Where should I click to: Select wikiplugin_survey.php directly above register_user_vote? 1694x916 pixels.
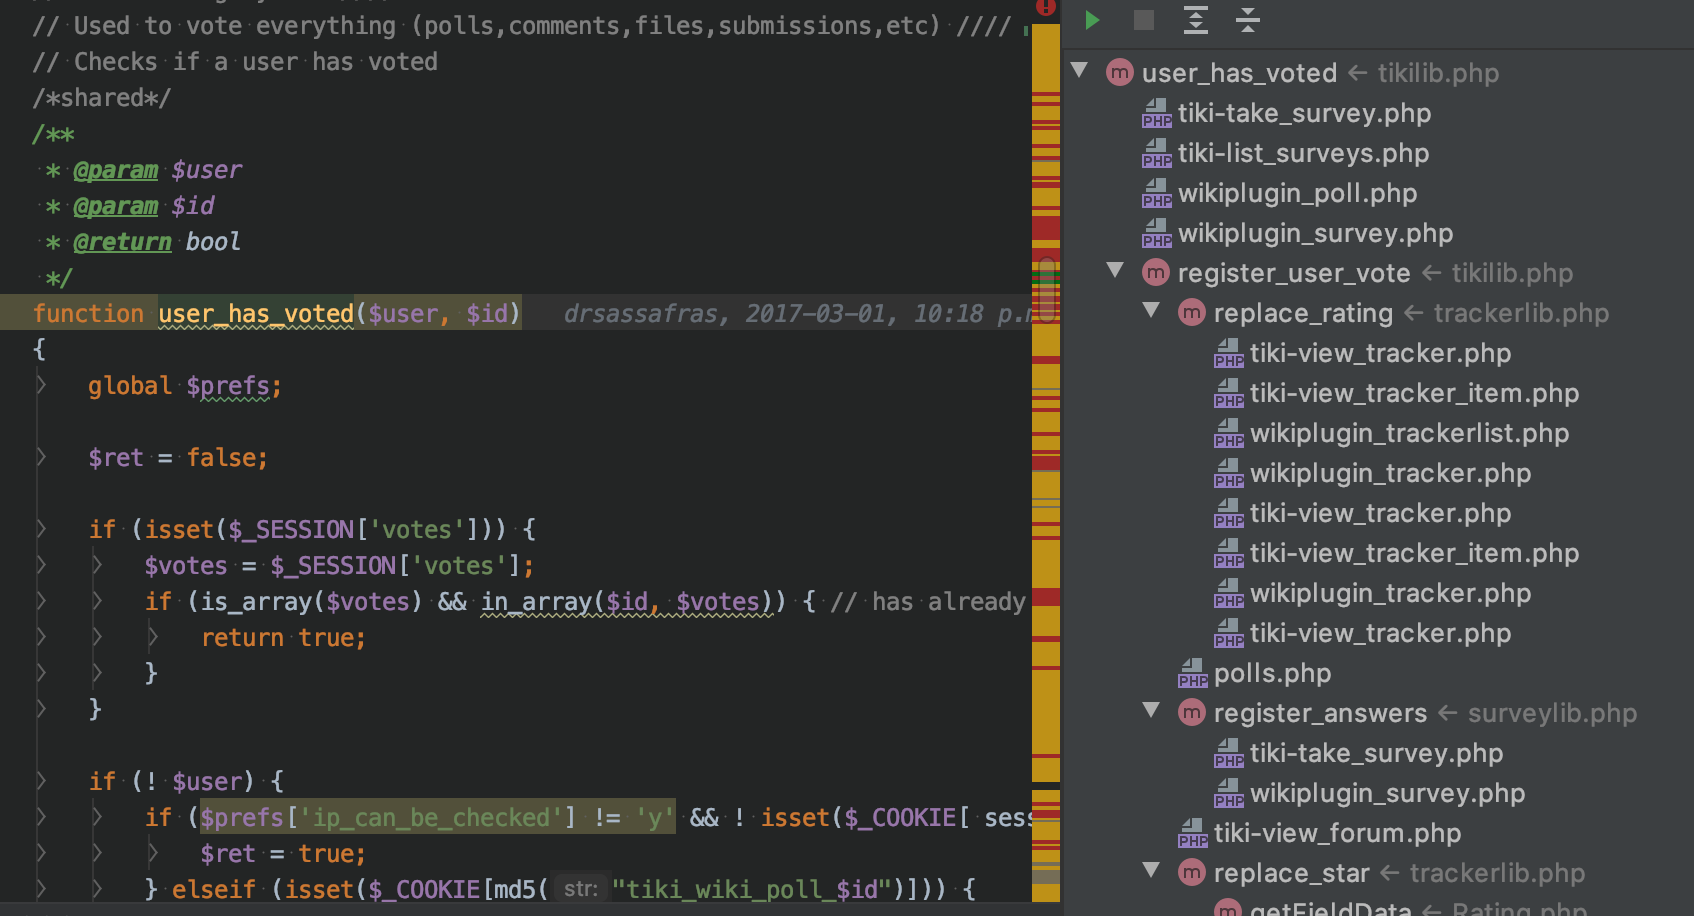(x=1315, y=233)
